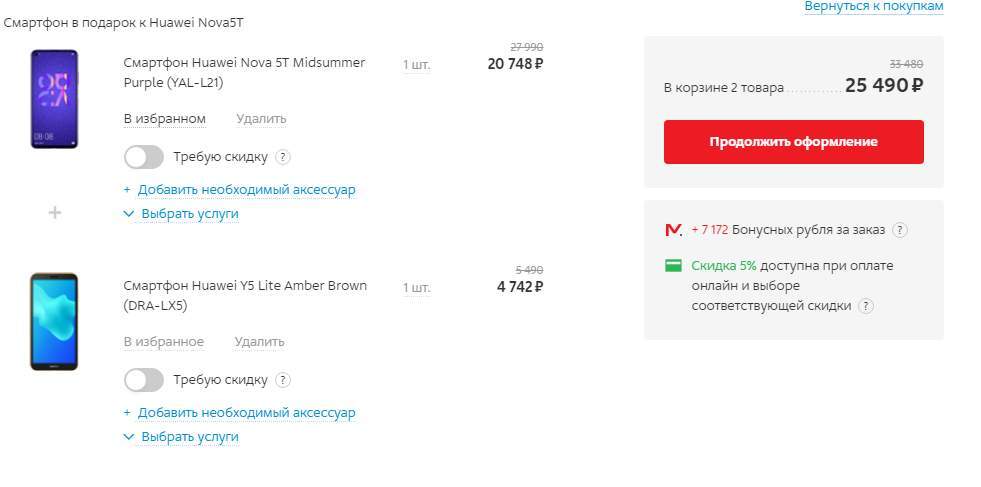Enable Требую скидку for Huawei Y5 Lite
The width and height of the screenshot is (981, 487).
click(x=144, y=380)
